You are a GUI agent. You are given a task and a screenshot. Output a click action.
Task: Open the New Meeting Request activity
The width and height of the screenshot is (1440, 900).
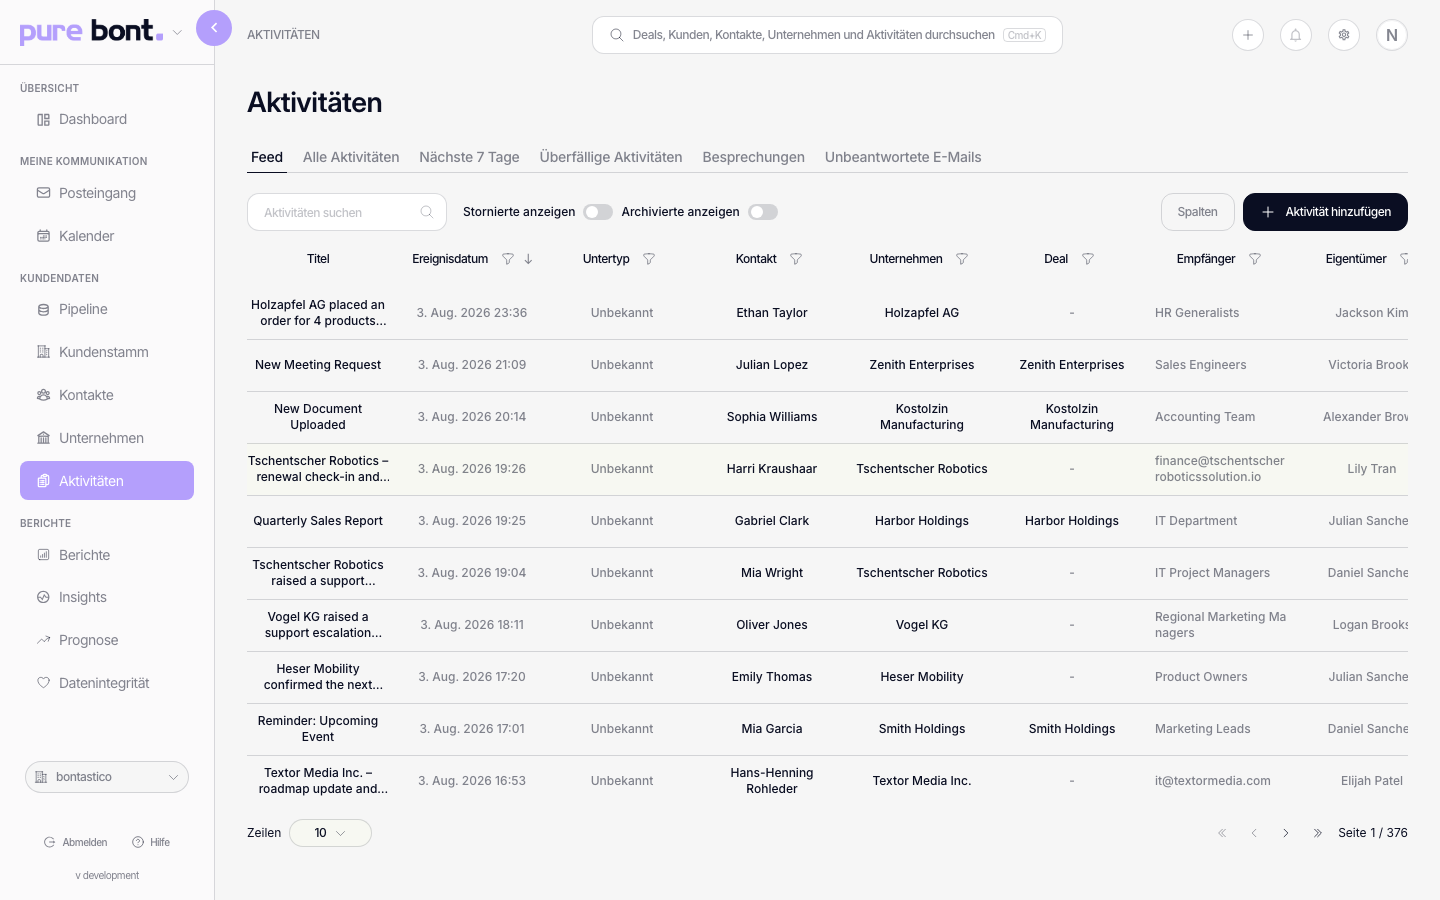[x=318, y=365]
